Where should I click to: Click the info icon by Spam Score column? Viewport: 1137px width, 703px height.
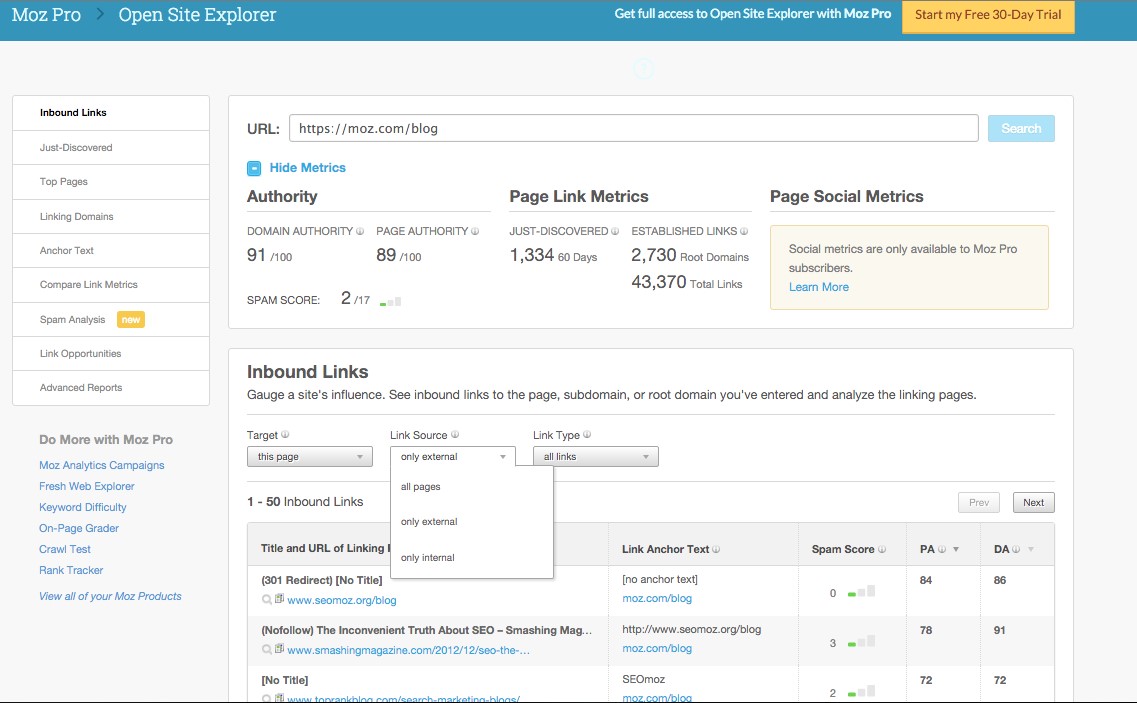click(882, 549)
